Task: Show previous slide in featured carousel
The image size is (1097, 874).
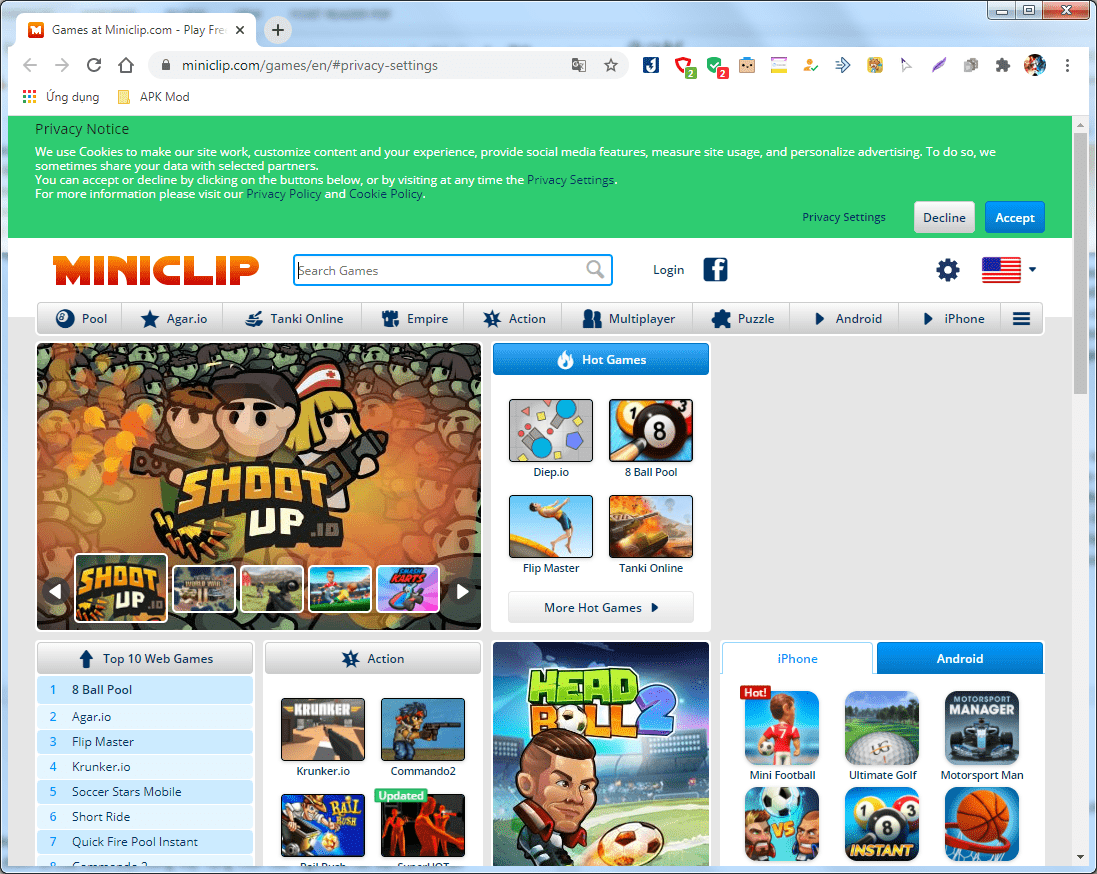Action: pyautogui.click(x=55, y=592)
